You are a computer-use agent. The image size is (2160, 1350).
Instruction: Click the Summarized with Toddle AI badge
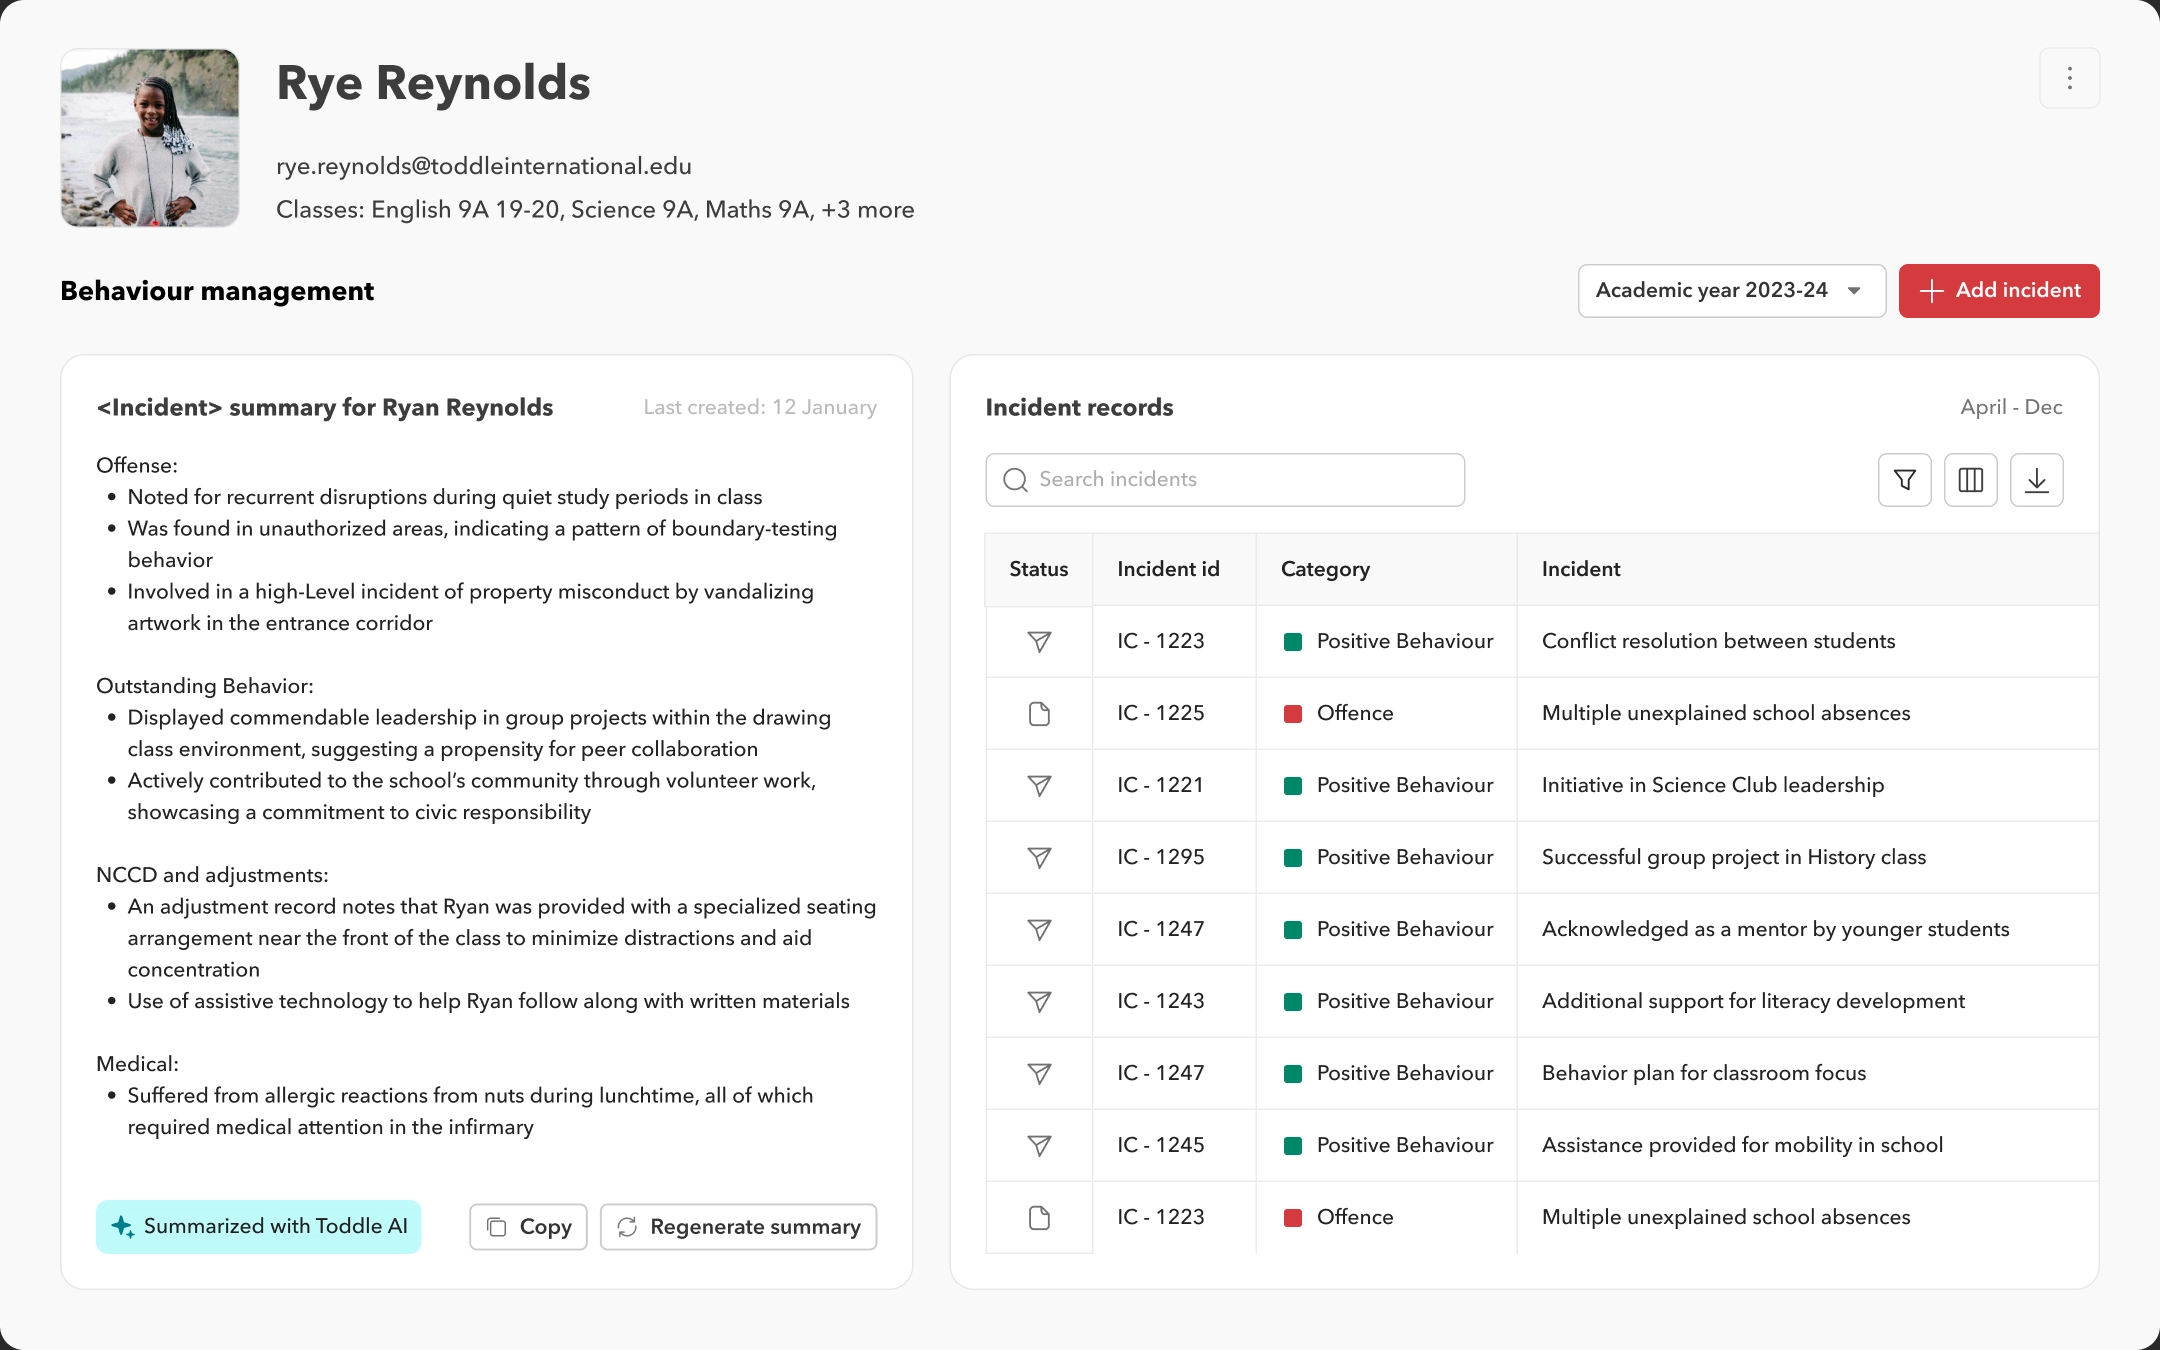pyautogui.click(x=259, y=1227)
